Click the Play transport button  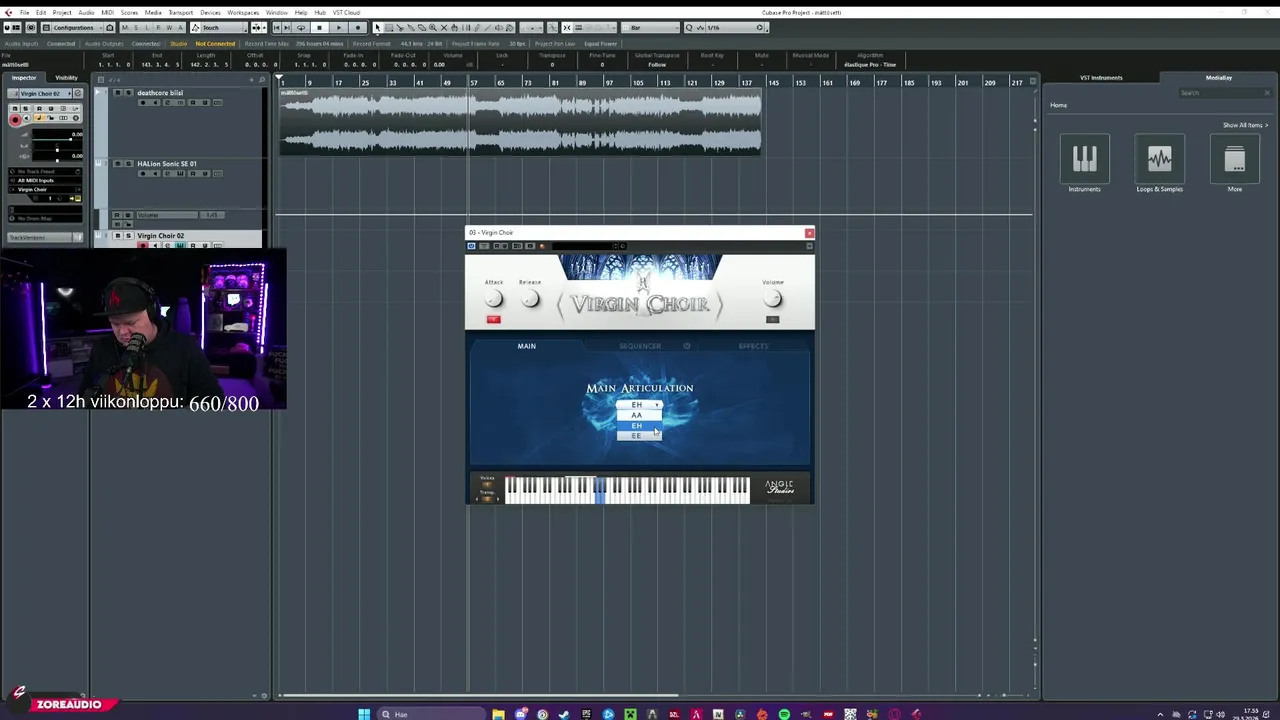click(x=339, y=28)
